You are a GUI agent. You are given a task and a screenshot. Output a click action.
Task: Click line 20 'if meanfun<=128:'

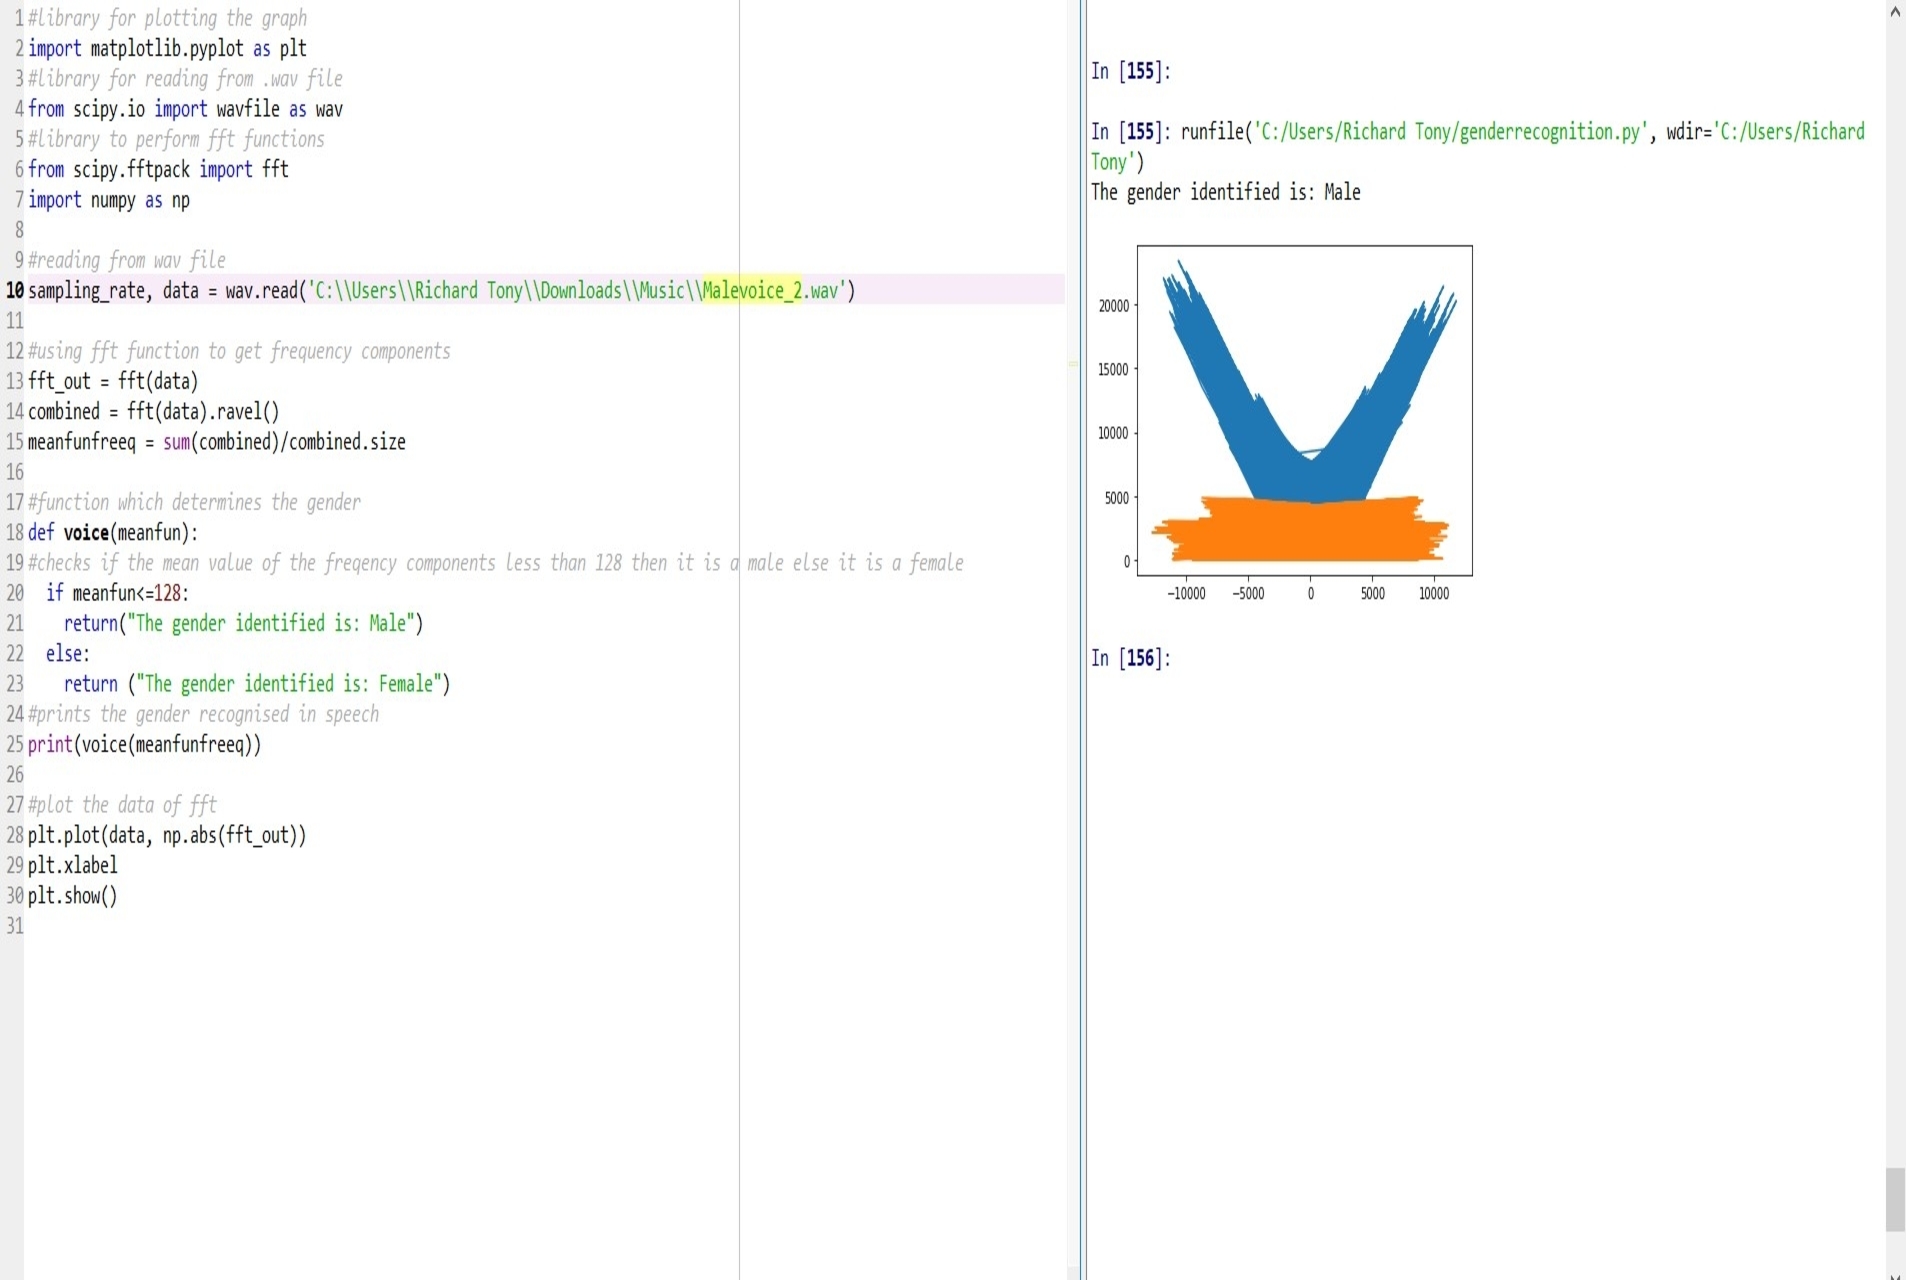coord(117,593)
